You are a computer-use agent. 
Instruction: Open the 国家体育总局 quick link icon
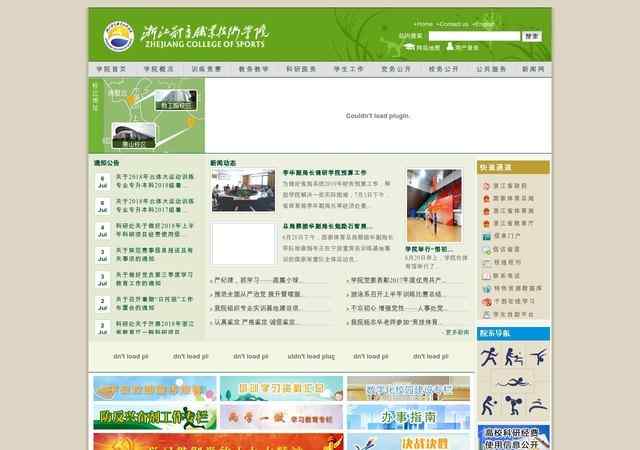tap(486, 198)
